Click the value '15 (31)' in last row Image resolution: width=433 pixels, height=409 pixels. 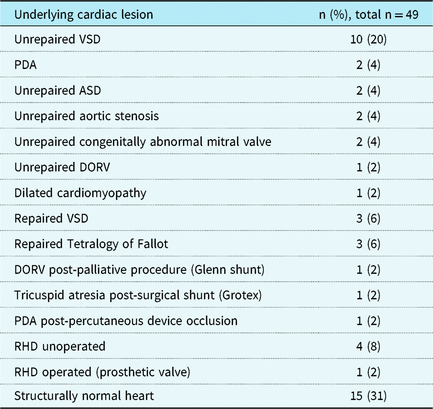(x=368, y=396)
